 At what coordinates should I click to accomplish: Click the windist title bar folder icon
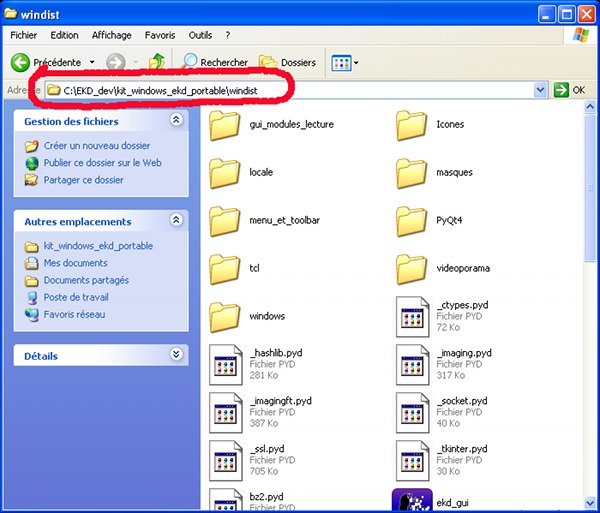(x=10, y=14)
